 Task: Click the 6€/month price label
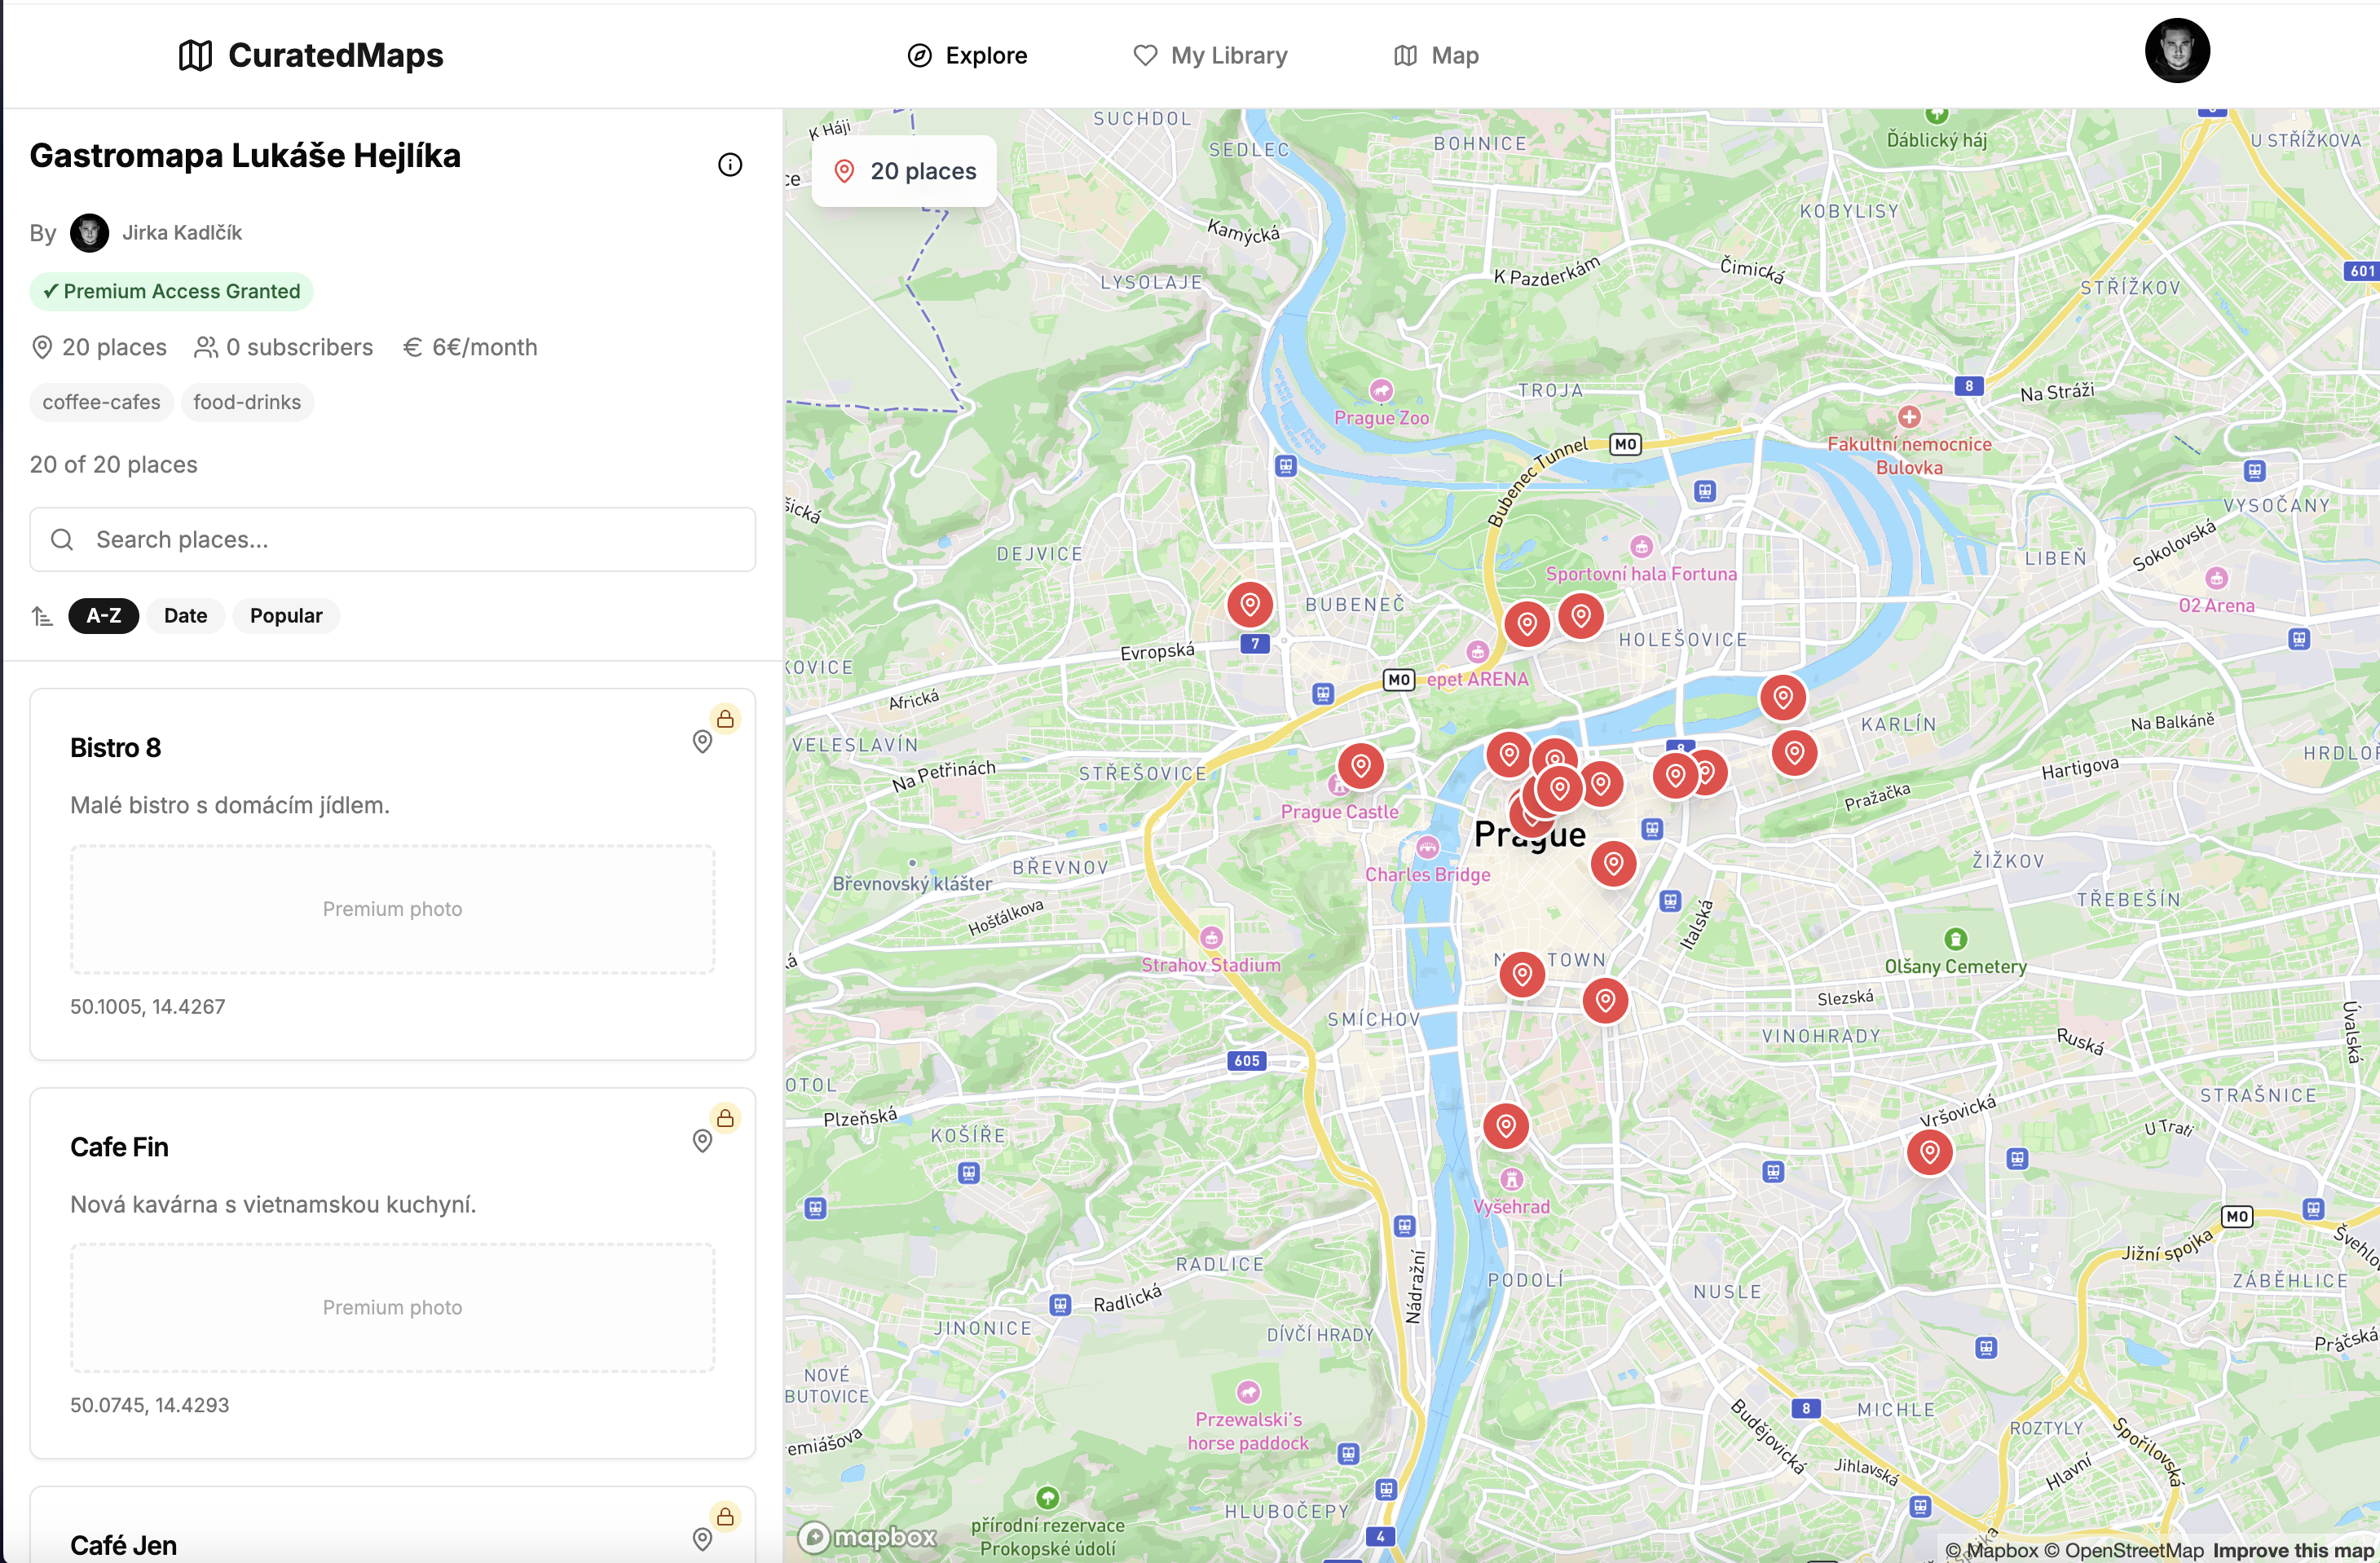(470, 347)
